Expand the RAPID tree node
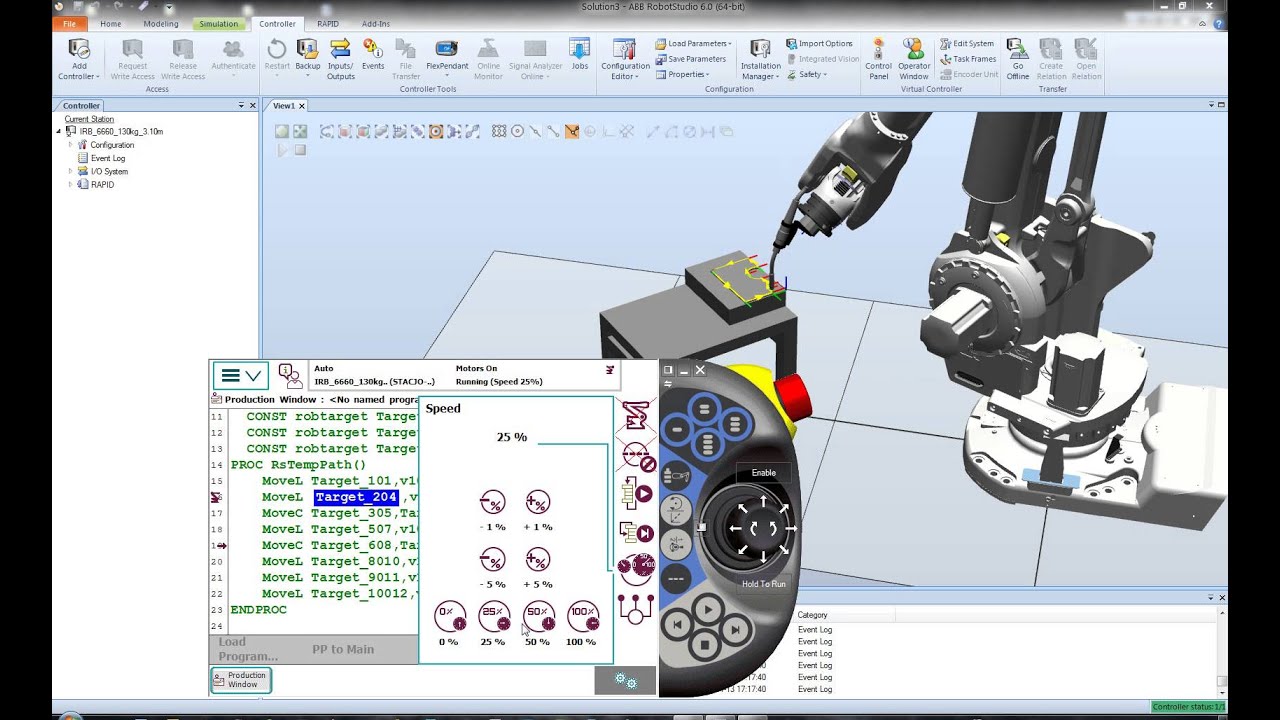The width and height of the screenshot is (1280, 720). 71,184
